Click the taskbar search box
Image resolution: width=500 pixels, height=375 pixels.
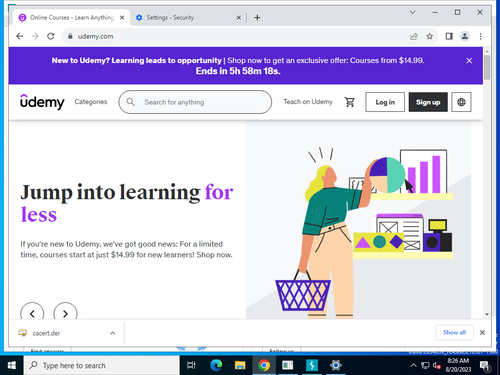(102, 365)
